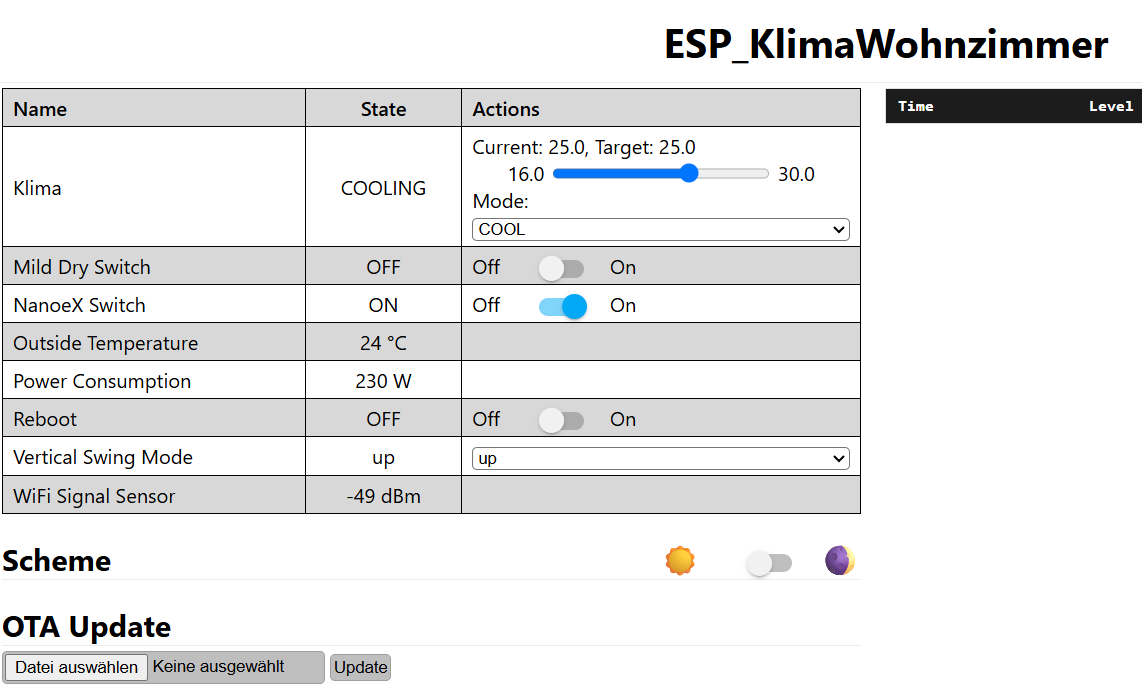The height and width of the screenshot is (687, 1142).
Task: Click the State table header
Action: (x=383, y=109)
